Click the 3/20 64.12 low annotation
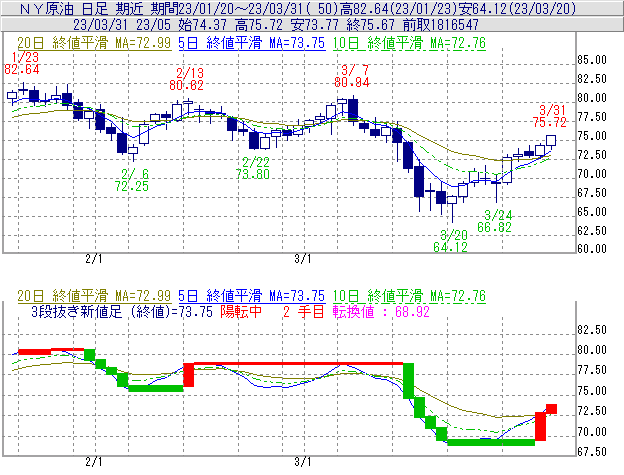 pos(450,241)
